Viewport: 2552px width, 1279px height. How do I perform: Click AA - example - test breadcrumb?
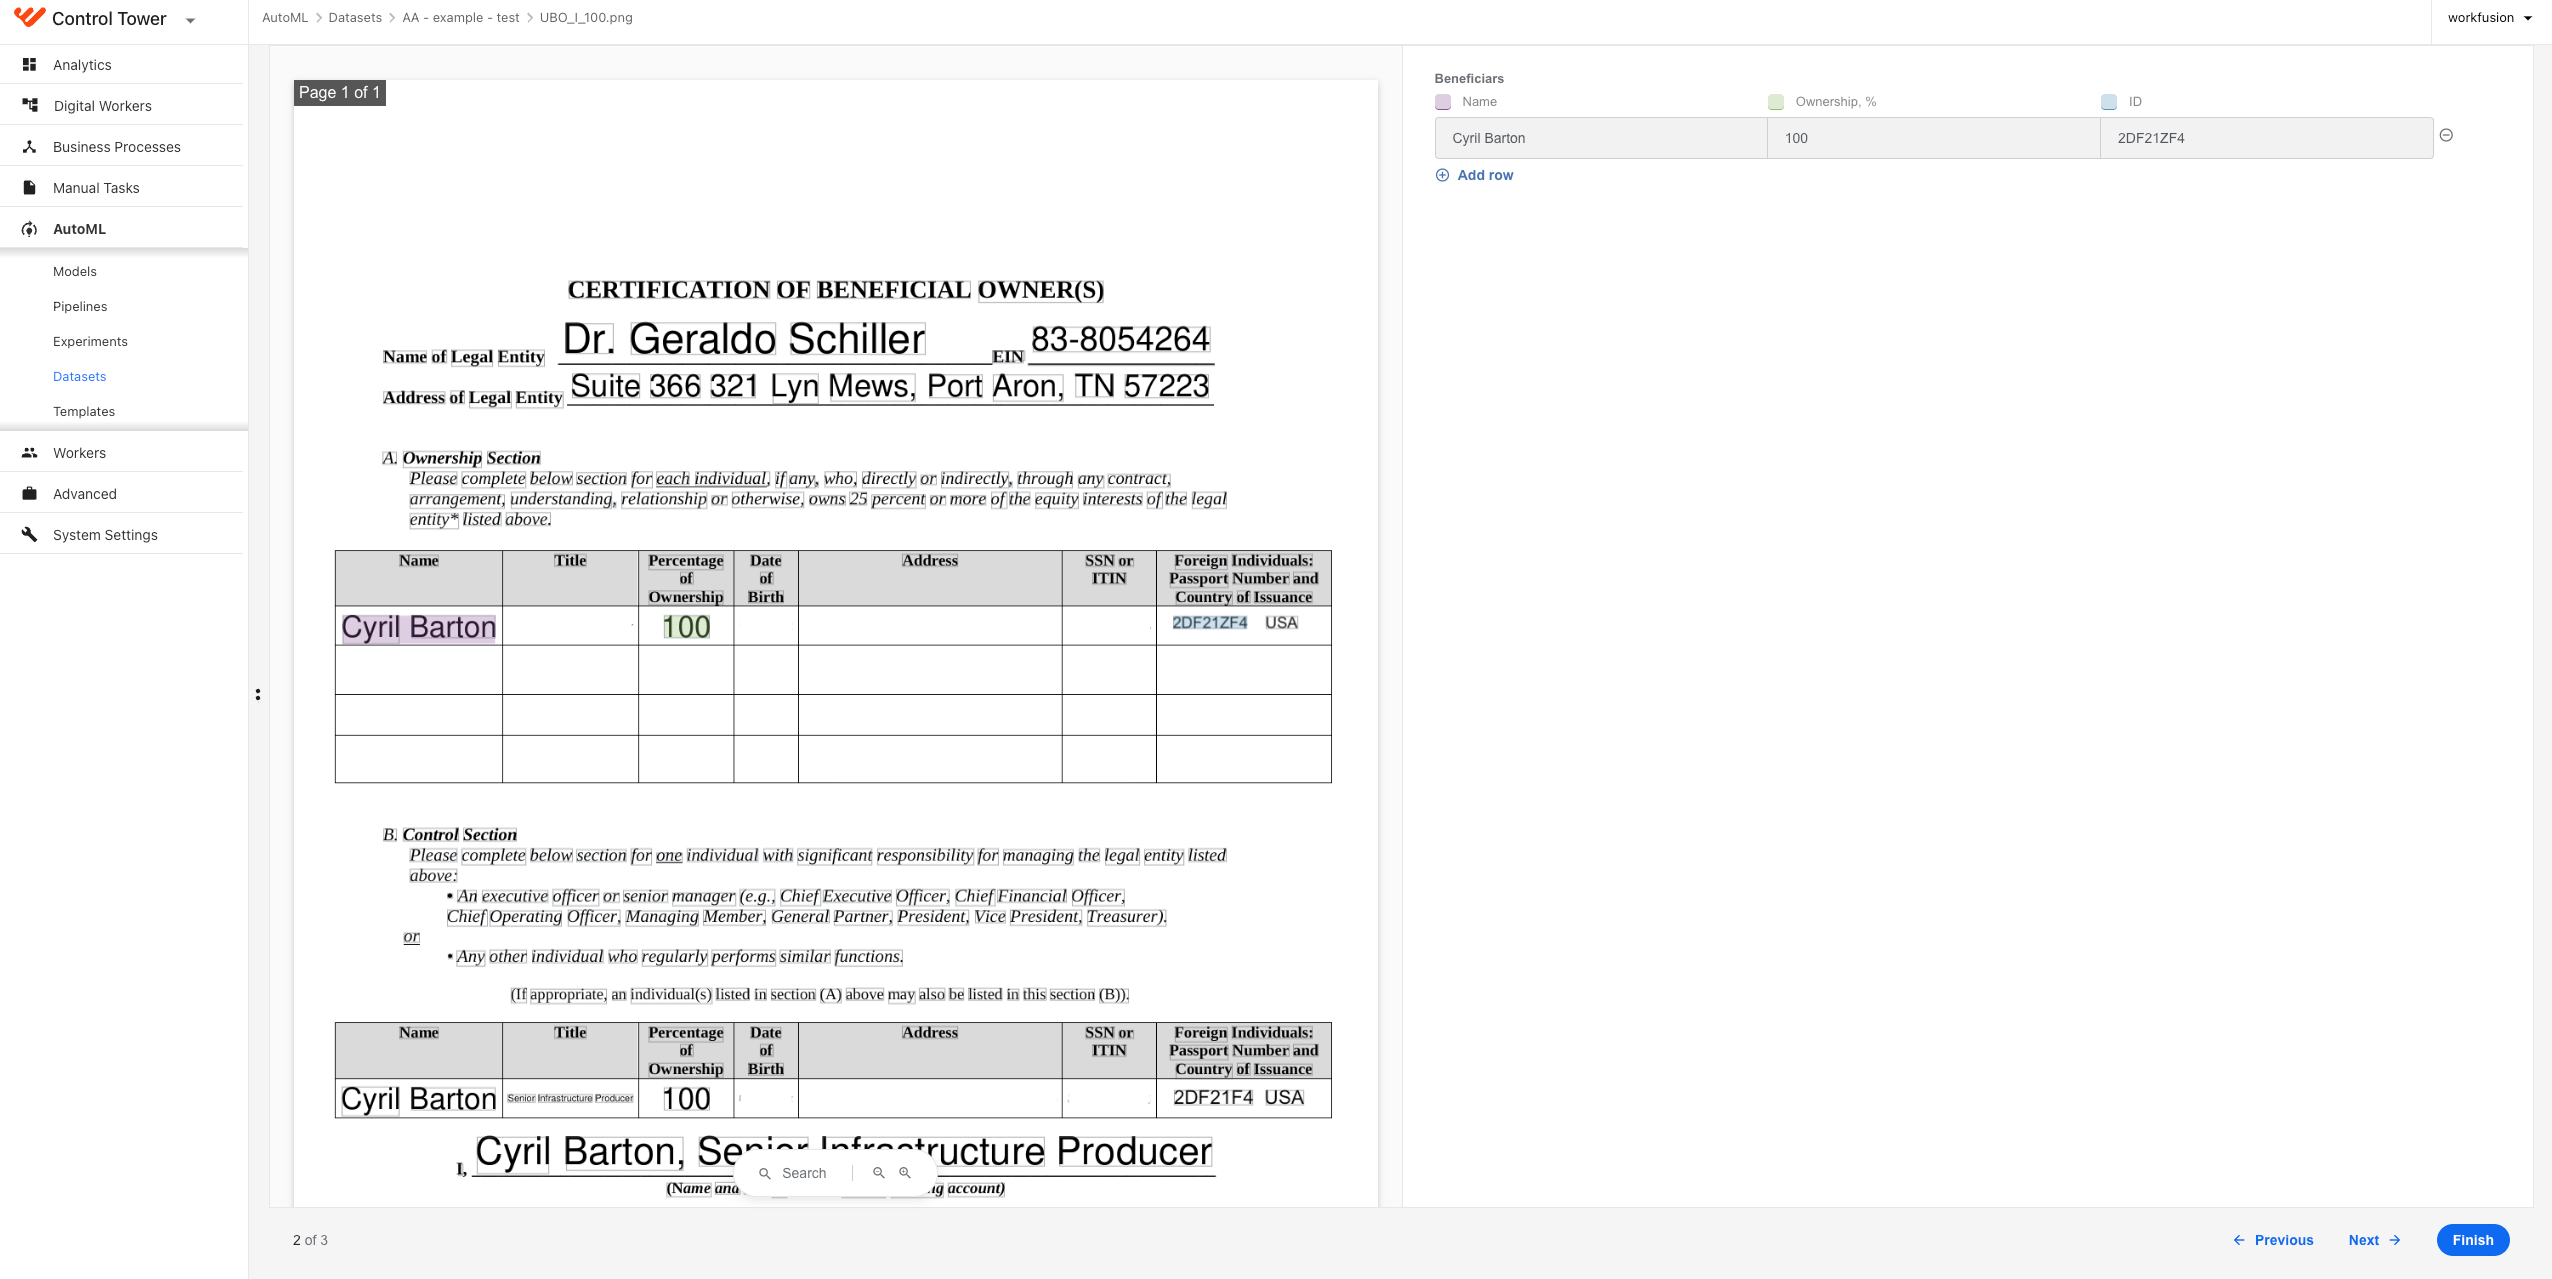click(461, 17)
